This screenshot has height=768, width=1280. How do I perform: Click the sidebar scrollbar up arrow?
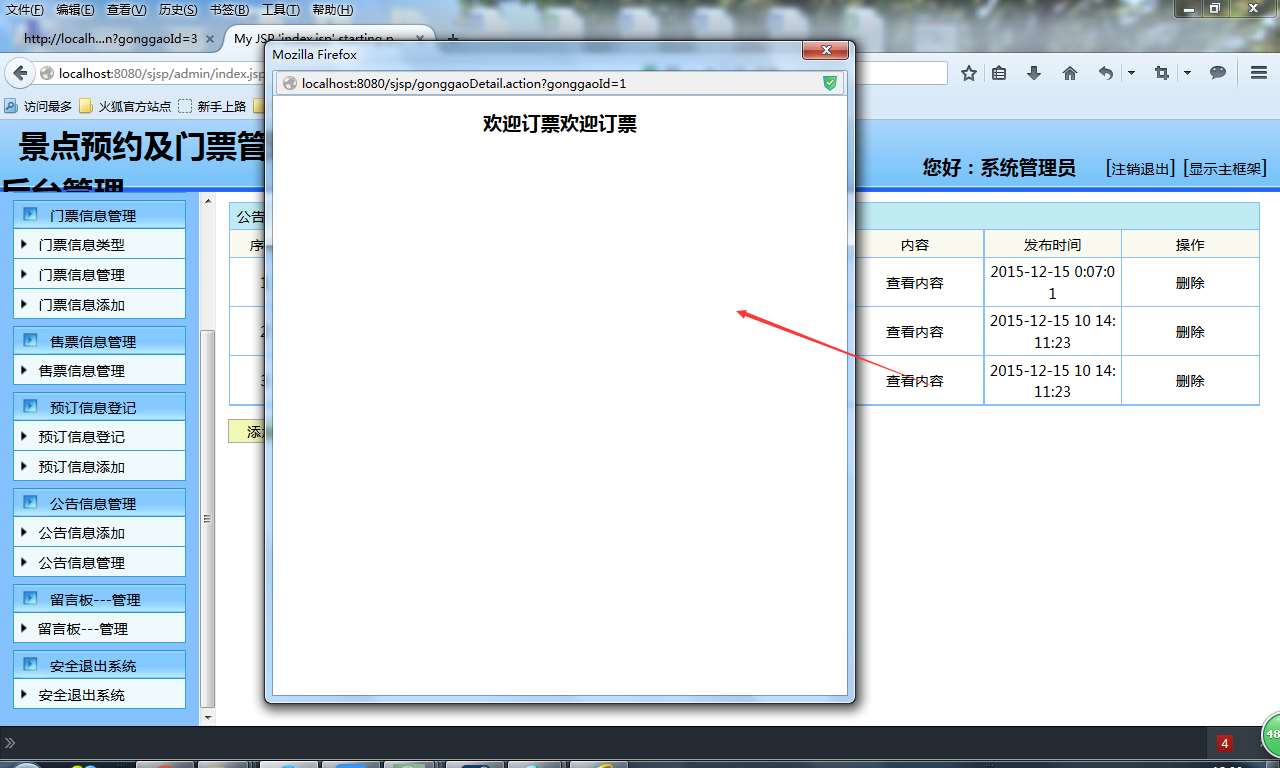(x=208, y=201)
